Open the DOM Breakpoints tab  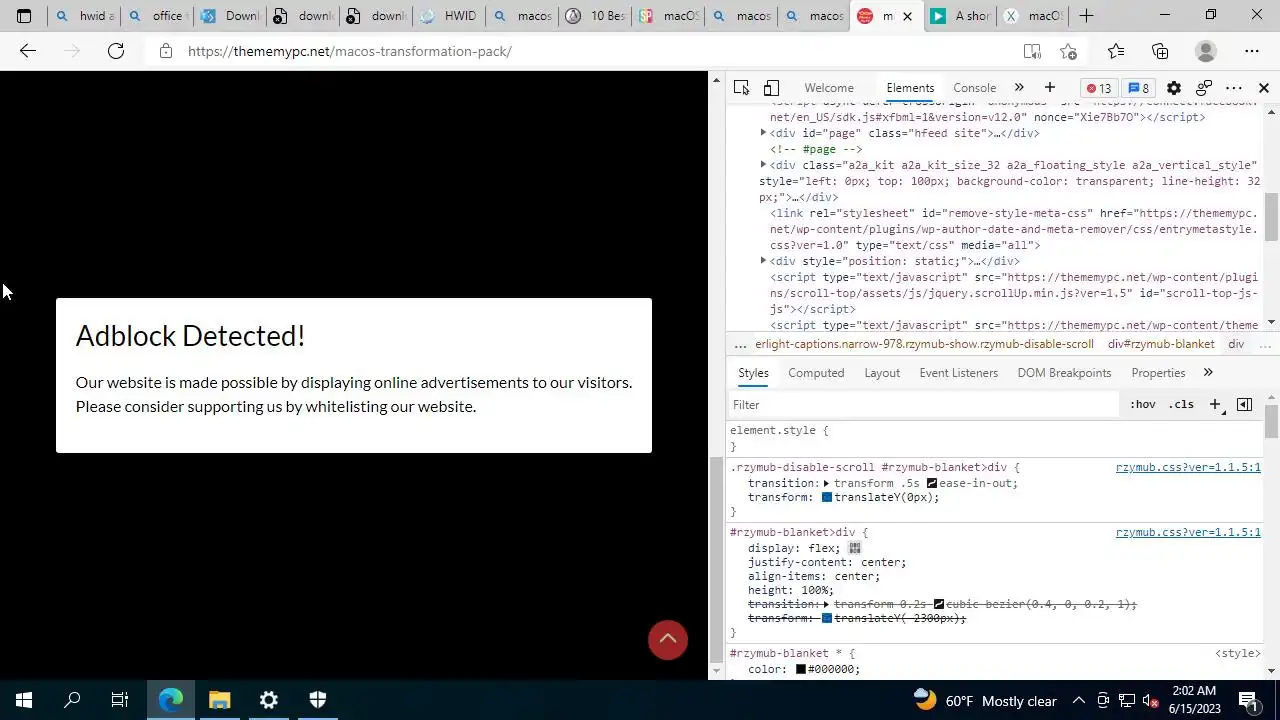click(x=1064, y=373)
